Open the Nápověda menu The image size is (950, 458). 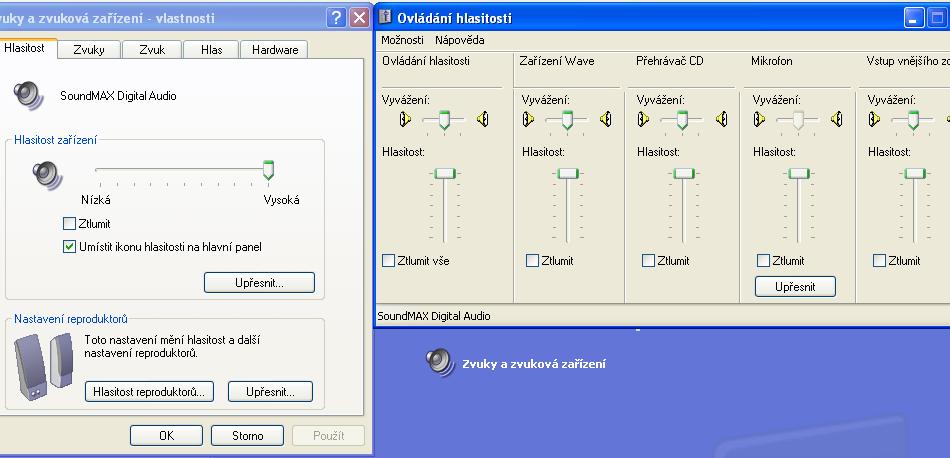tap(460, 40)
